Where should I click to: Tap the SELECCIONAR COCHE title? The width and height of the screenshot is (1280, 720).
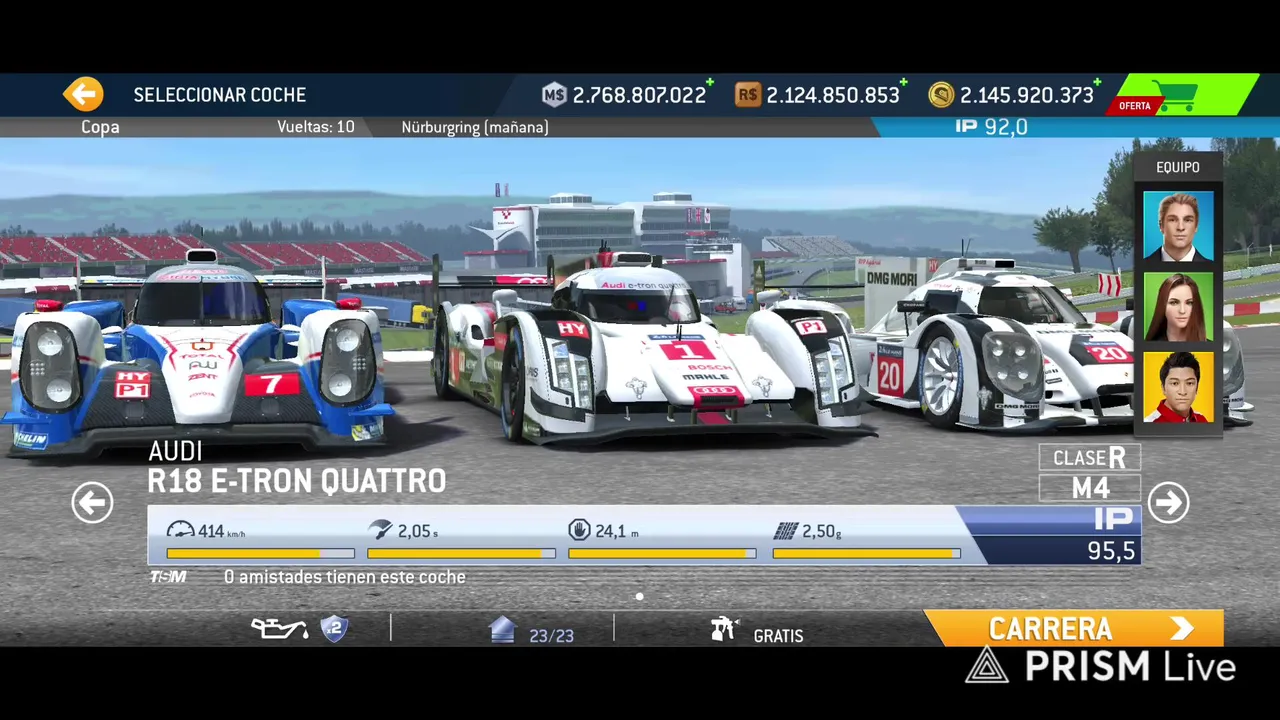[x=220, y=95]
